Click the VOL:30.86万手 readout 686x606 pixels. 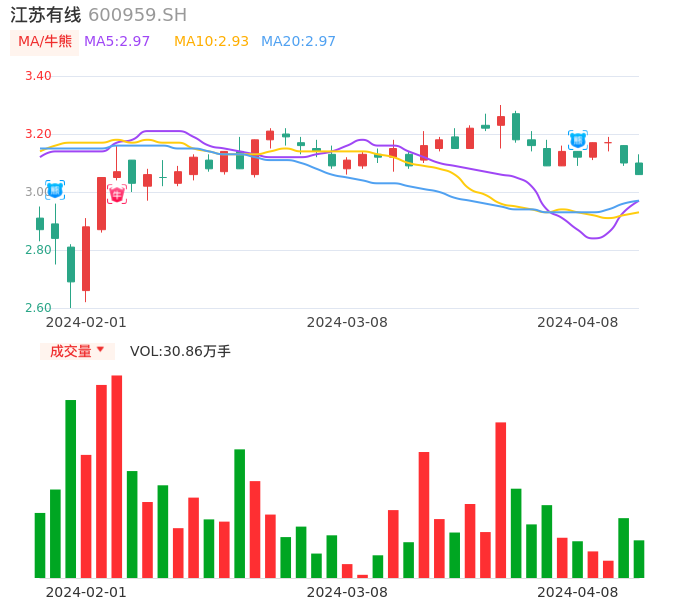pos(180,351)
